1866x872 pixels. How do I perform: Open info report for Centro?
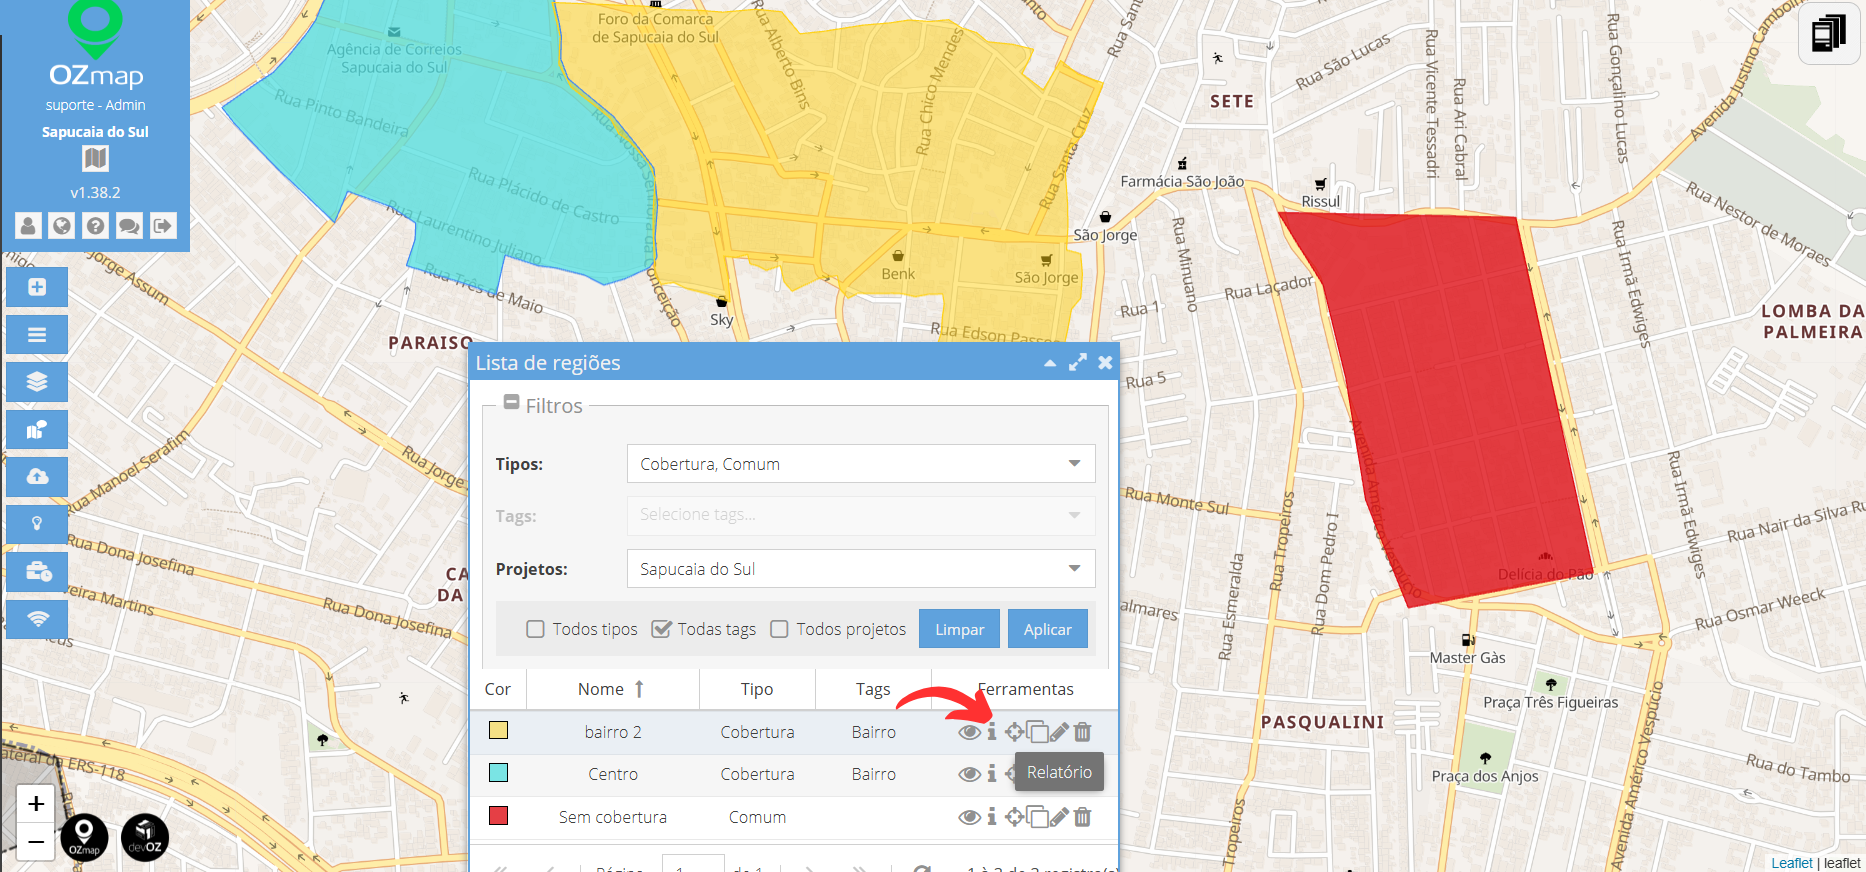[992, 774]
